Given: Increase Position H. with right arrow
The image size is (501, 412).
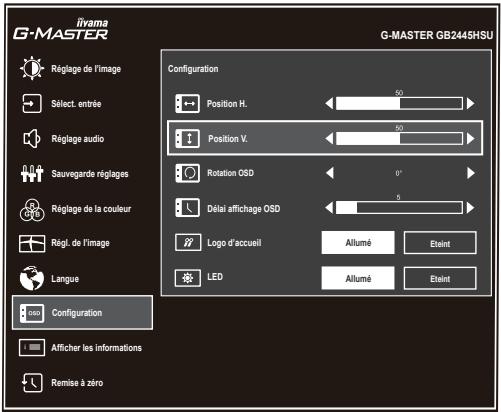Looking at the screenshot, I should point(470,104).
